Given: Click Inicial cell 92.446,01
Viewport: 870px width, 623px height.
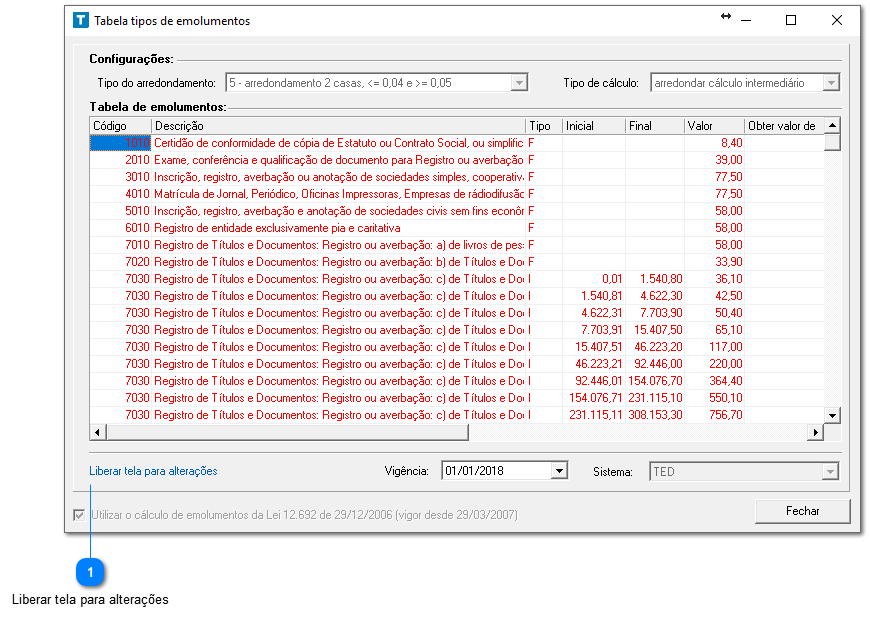Looking at the screenshot, I should [594, 381].
